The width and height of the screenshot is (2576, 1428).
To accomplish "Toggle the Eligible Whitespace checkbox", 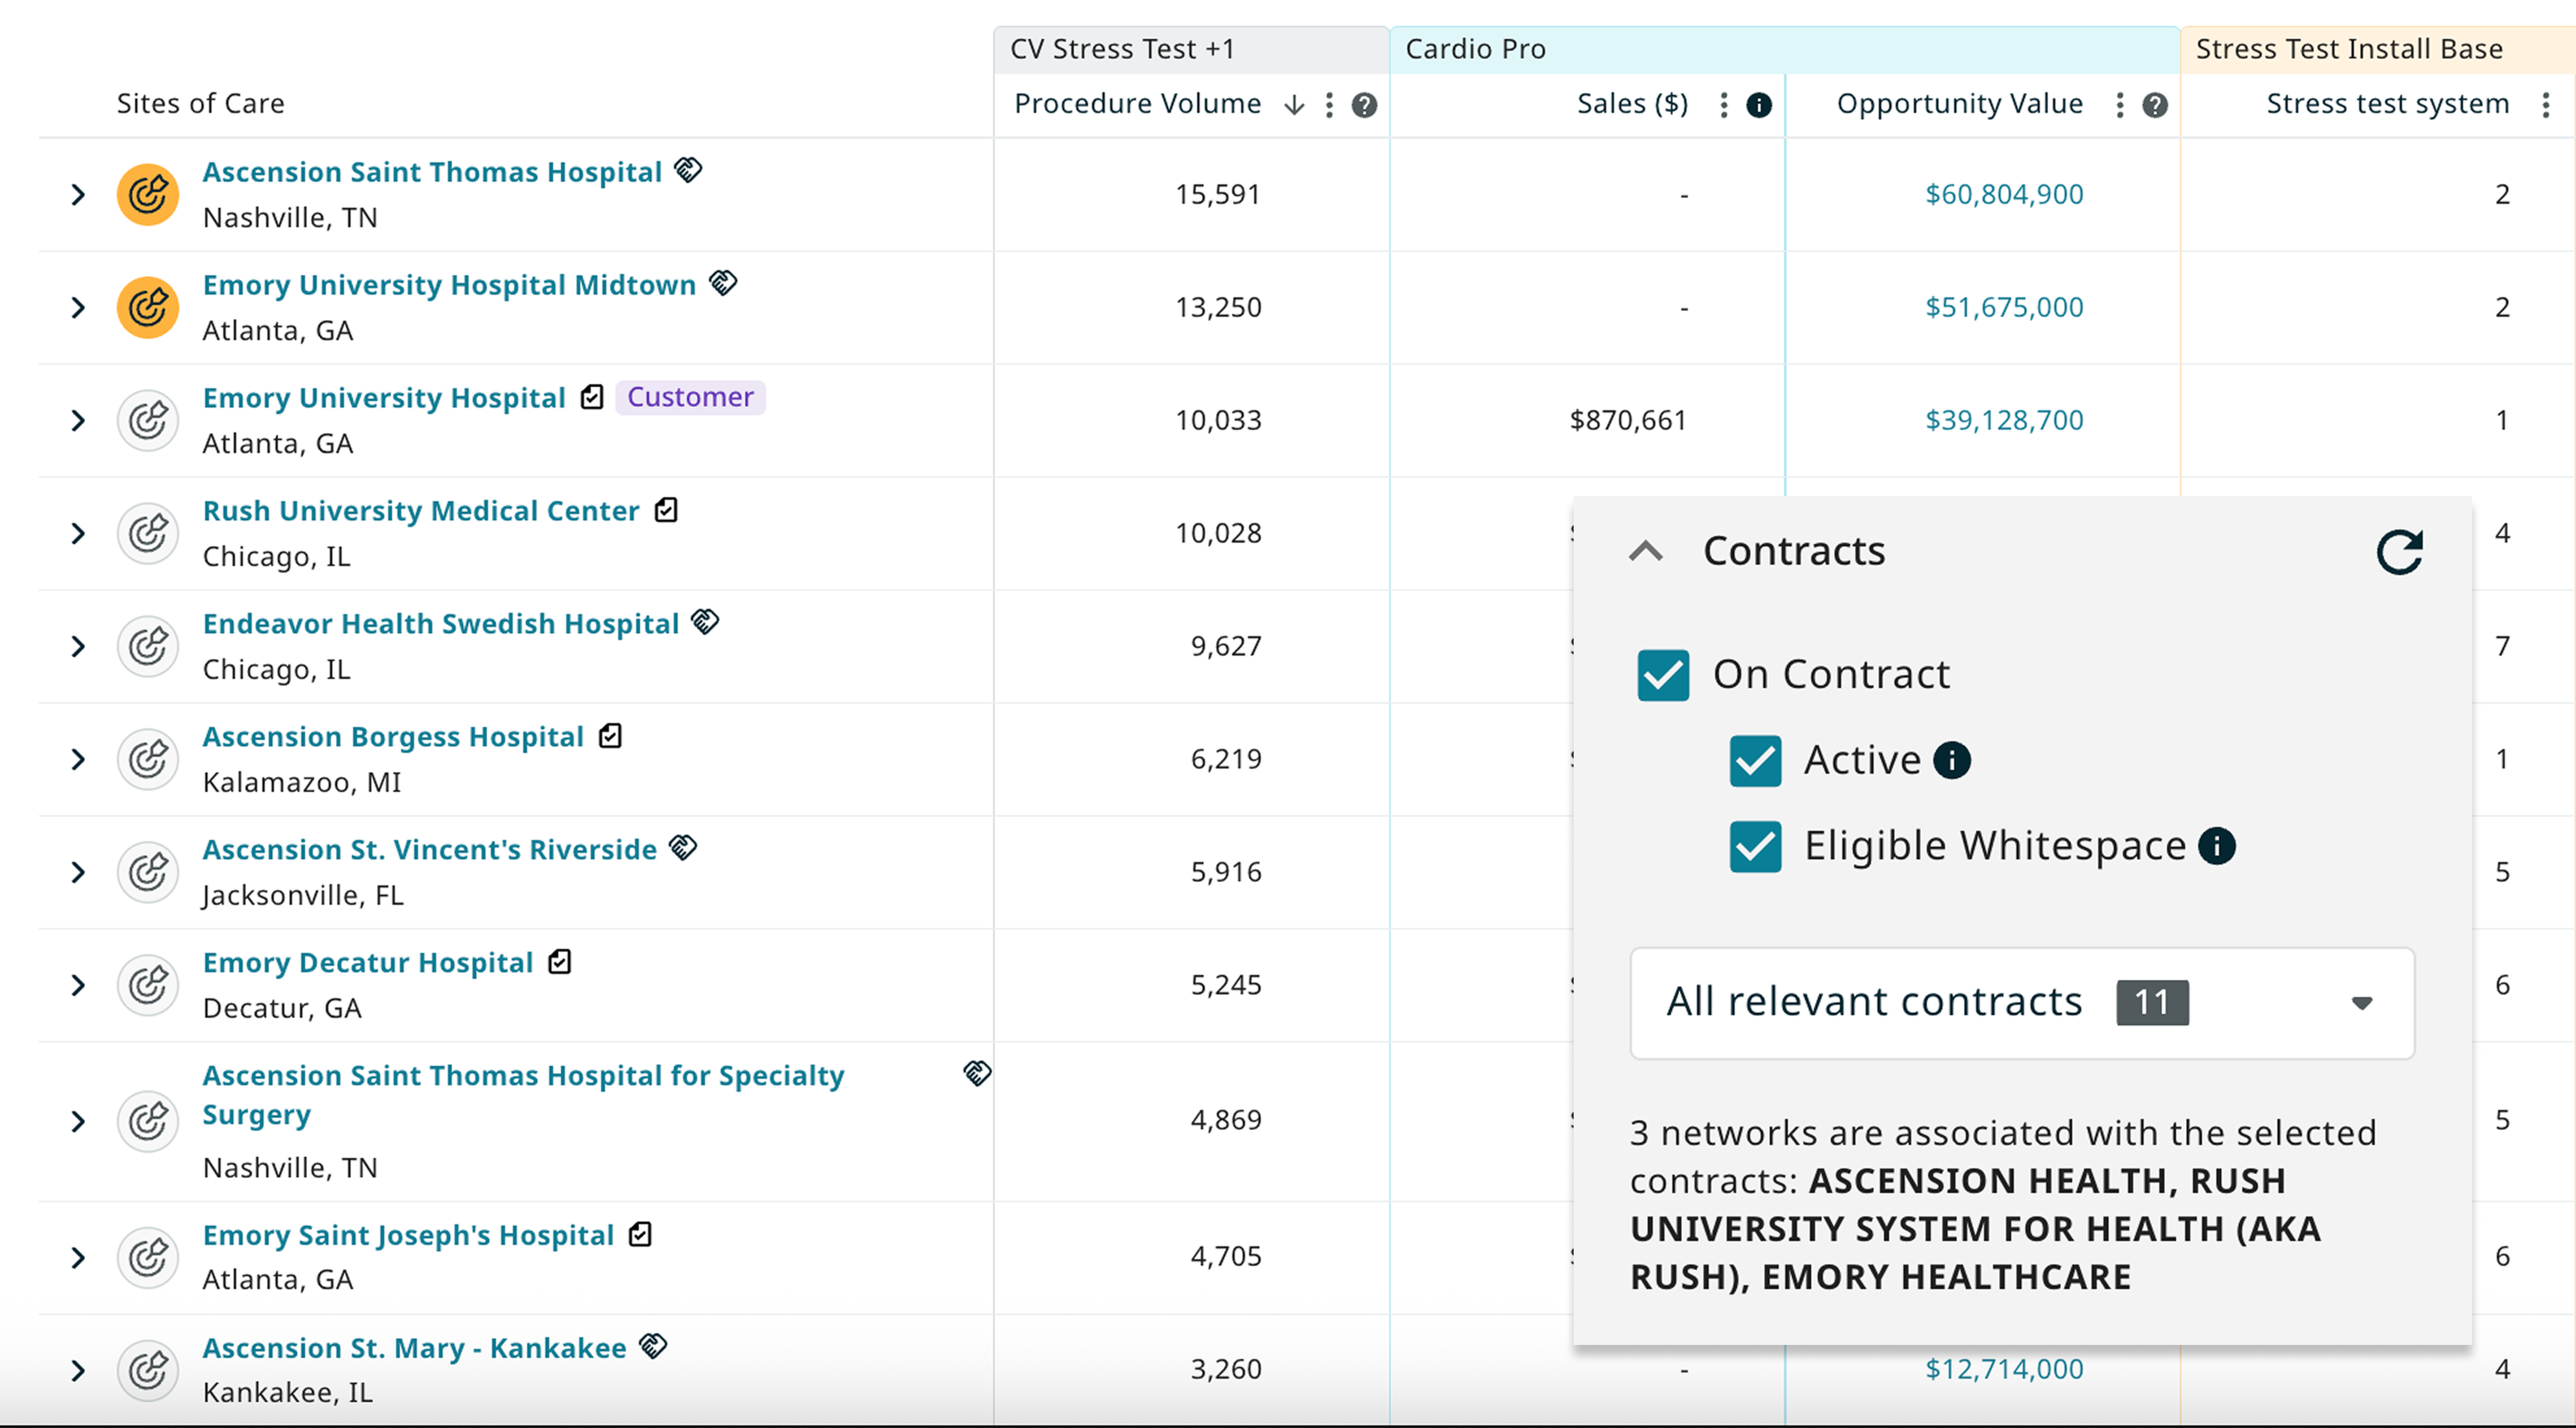I will tap(1755, 848).
